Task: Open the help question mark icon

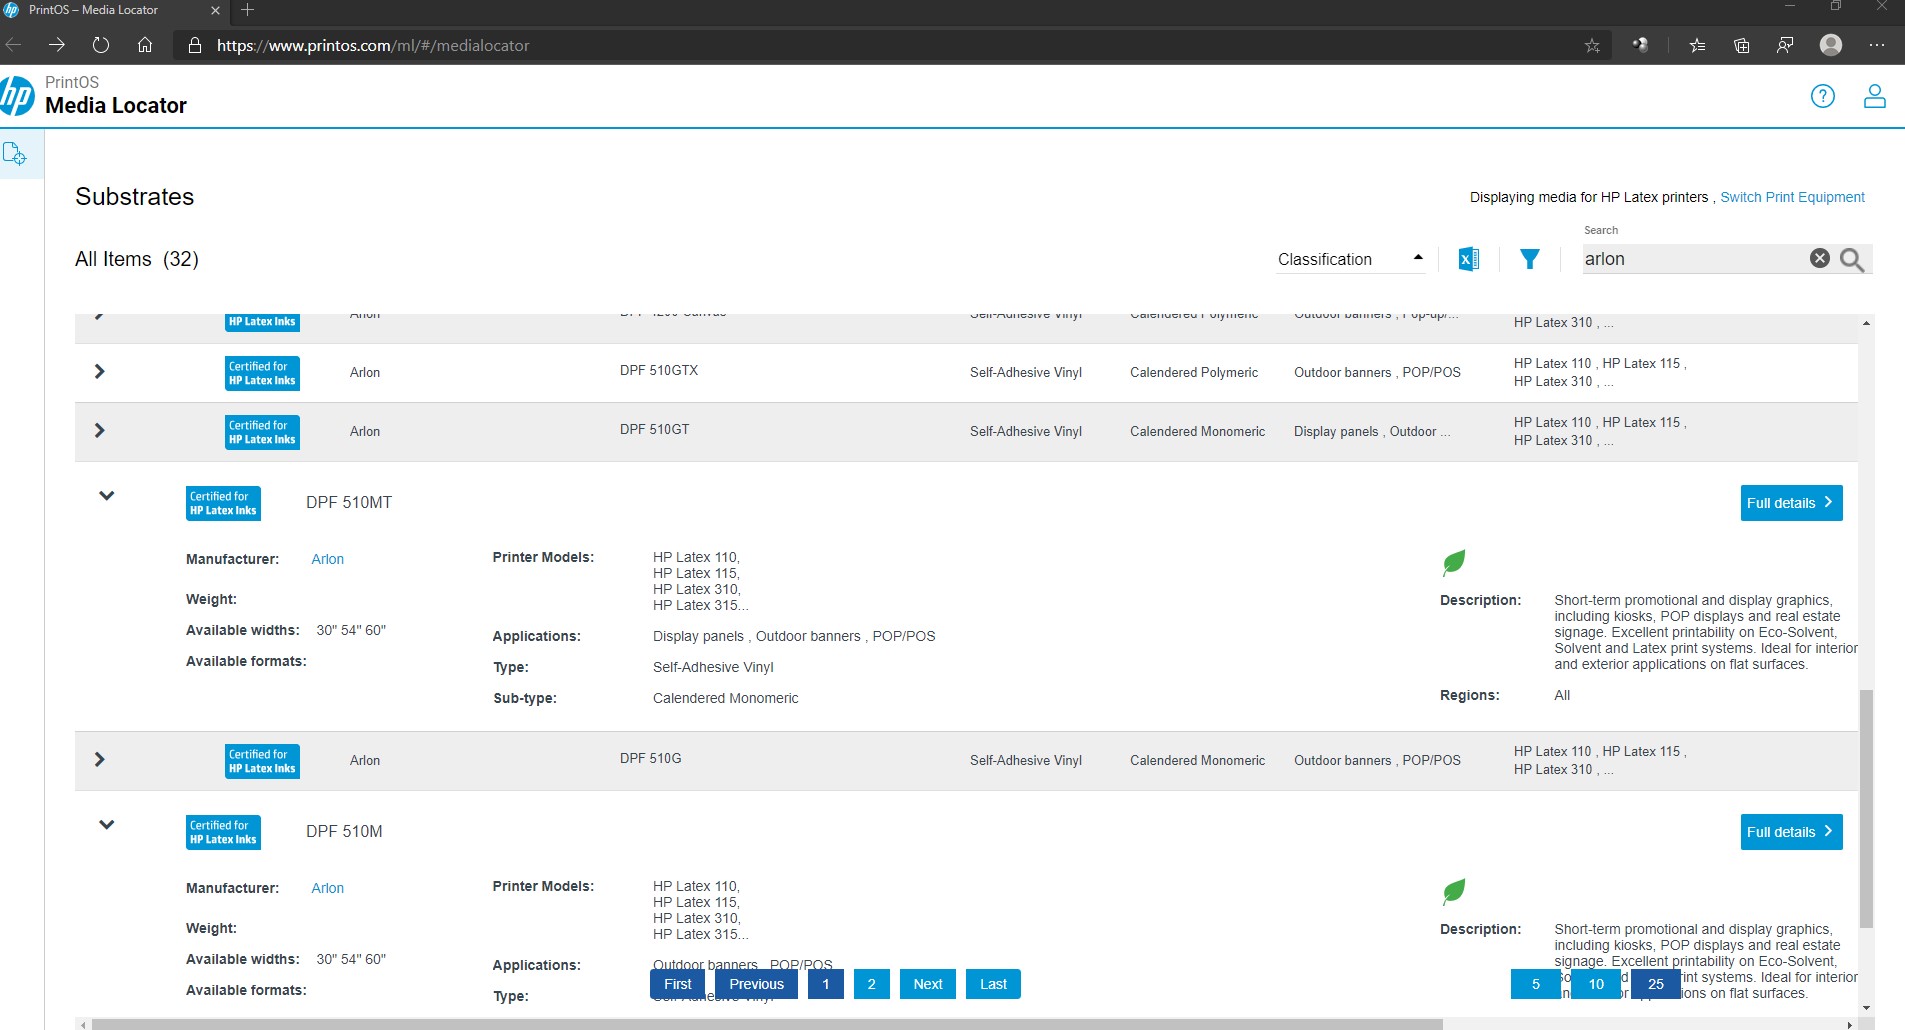Action: point(1823,96)
